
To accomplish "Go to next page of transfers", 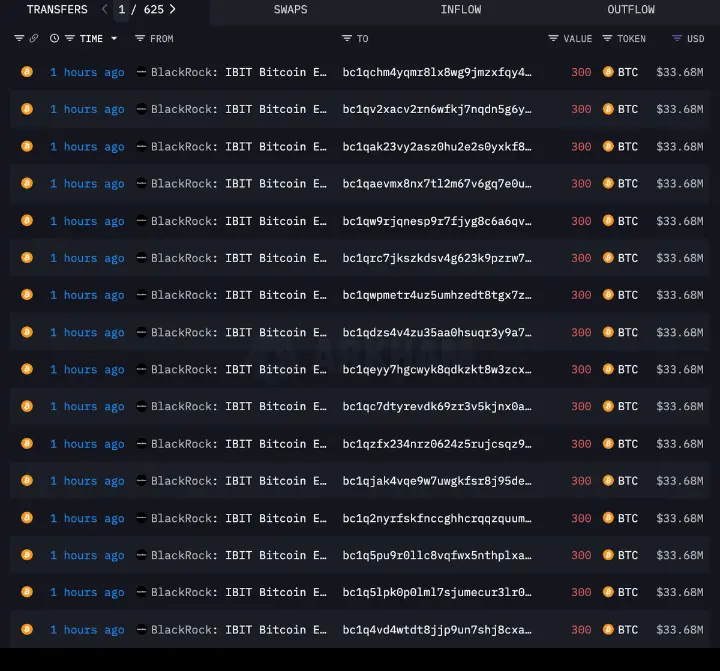I will coord(173,9).
